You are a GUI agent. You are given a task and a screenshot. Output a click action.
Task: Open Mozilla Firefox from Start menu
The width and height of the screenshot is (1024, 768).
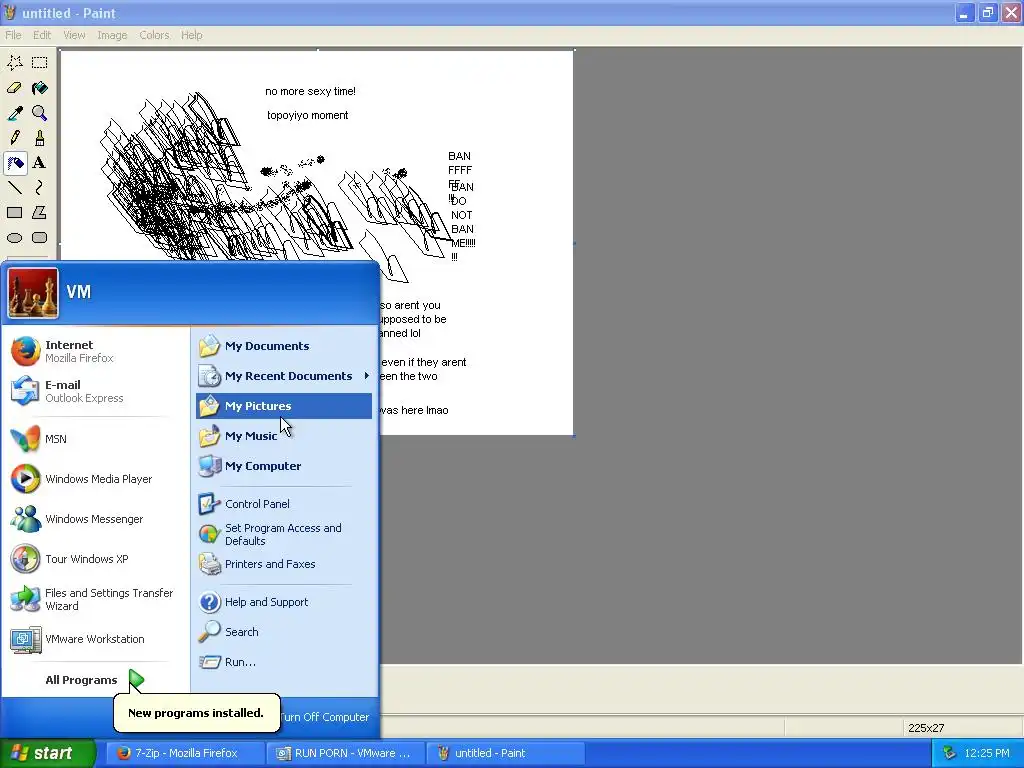[x=95, y=351]
